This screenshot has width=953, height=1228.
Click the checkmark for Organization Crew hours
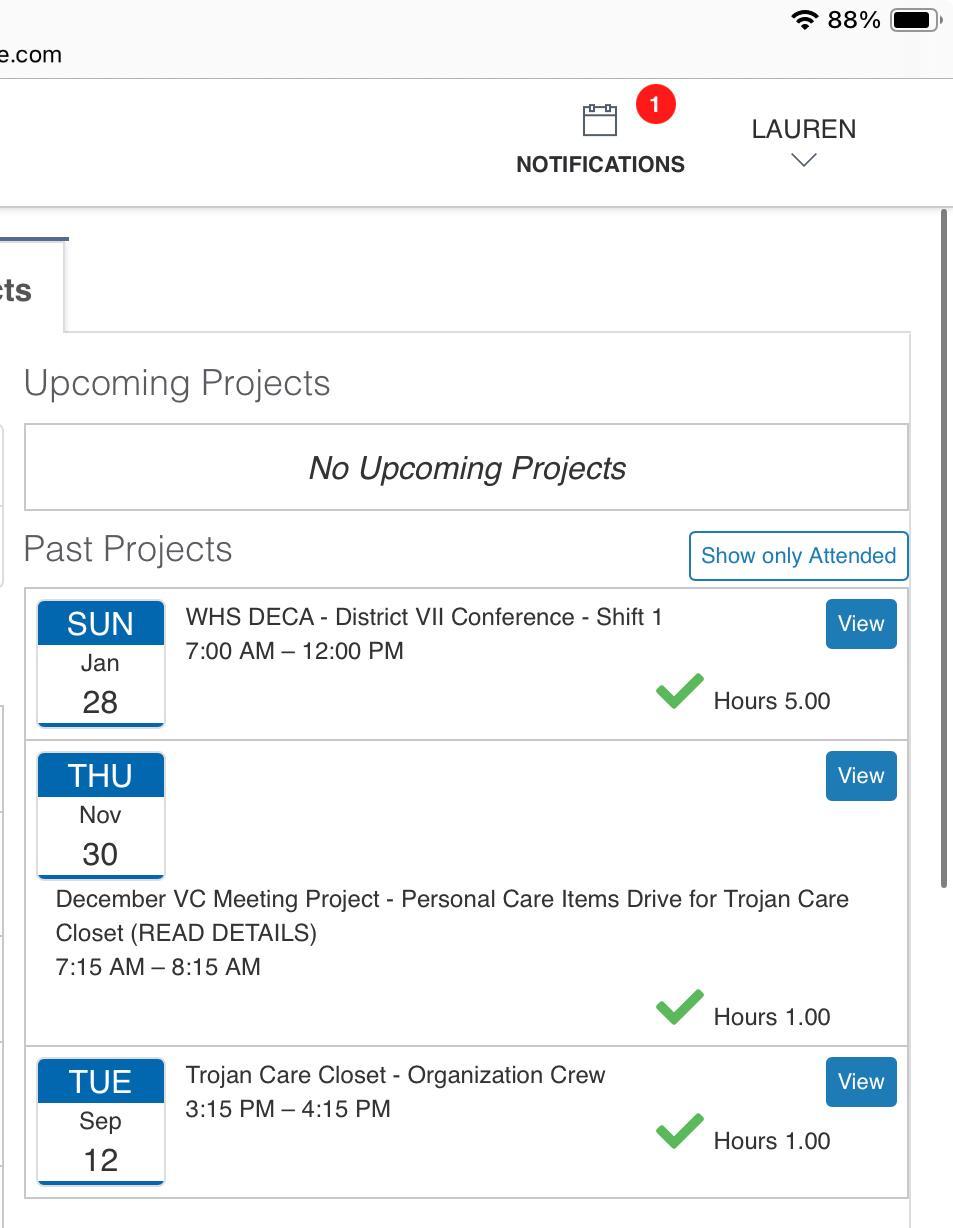680,1132
